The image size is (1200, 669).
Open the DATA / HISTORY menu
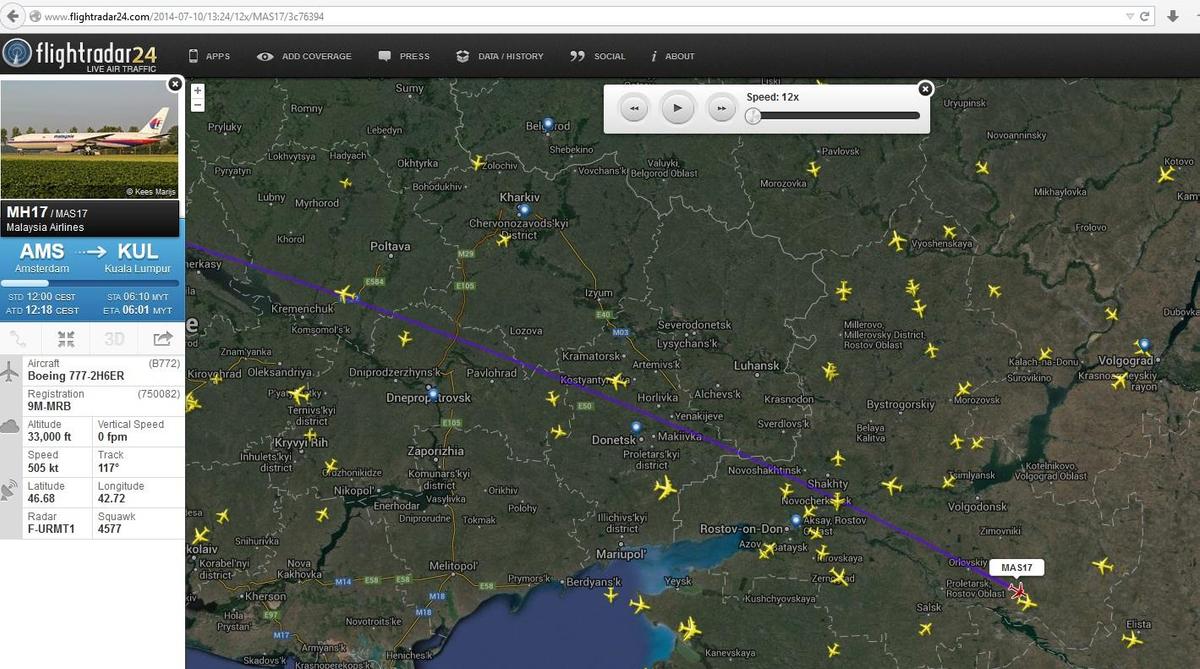point(500,56)
